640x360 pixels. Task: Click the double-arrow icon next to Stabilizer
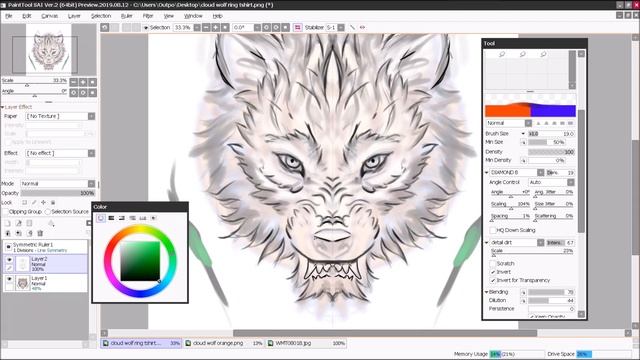362,27
